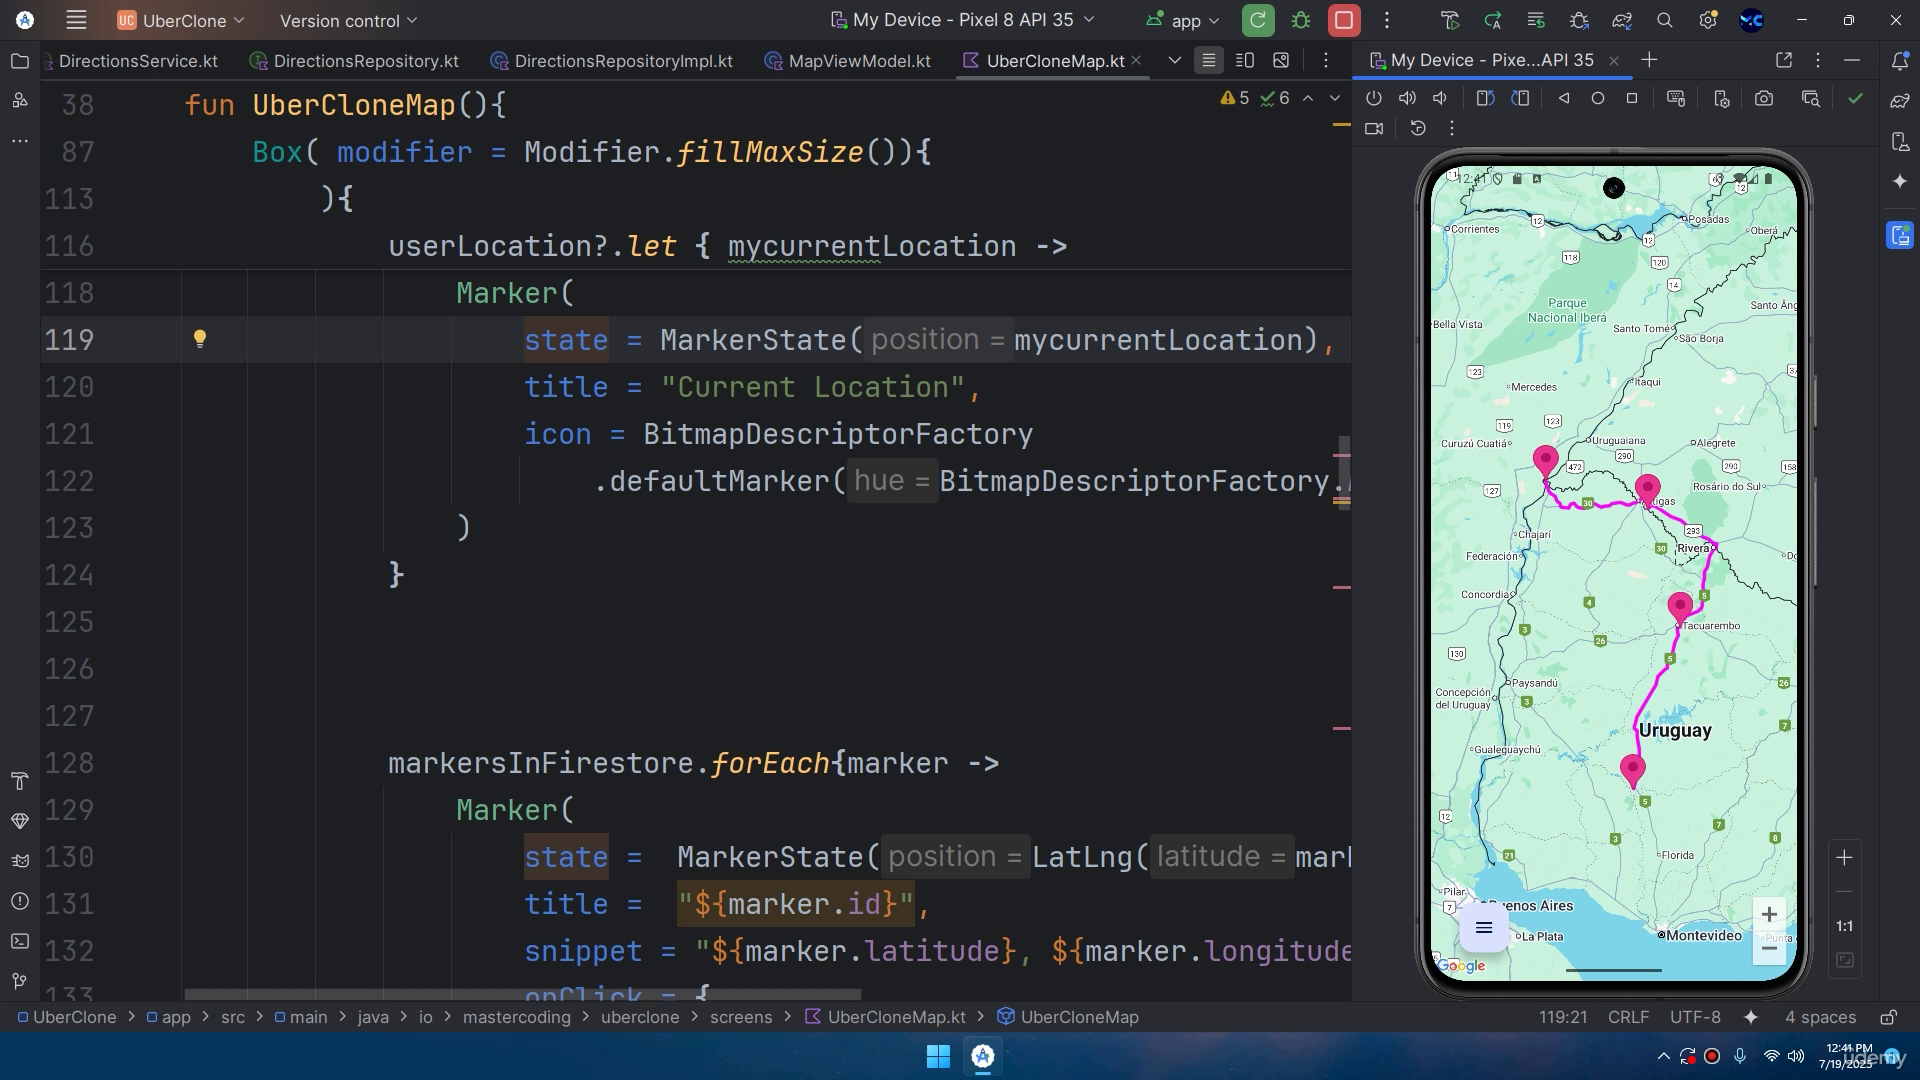Image resolution: width=1920 pixels, height=1080 pixels.
Task: Click the red Stop app button
Action: [x=1344, y=20]
